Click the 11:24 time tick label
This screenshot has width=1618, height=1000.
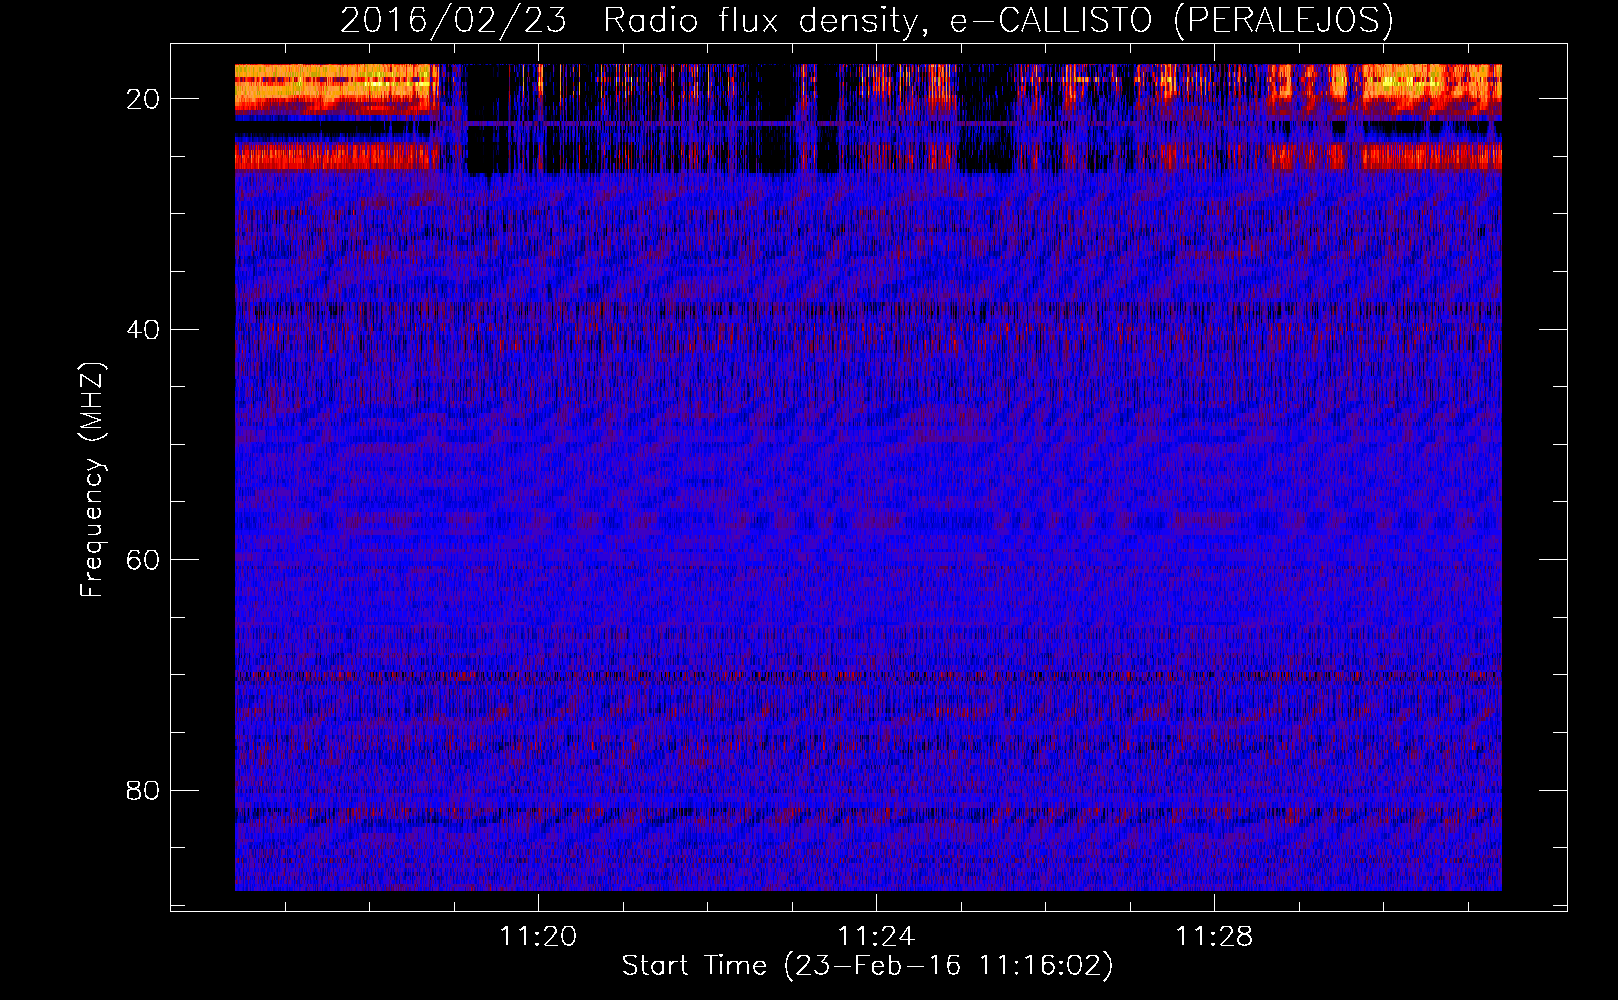click(876, 936)
